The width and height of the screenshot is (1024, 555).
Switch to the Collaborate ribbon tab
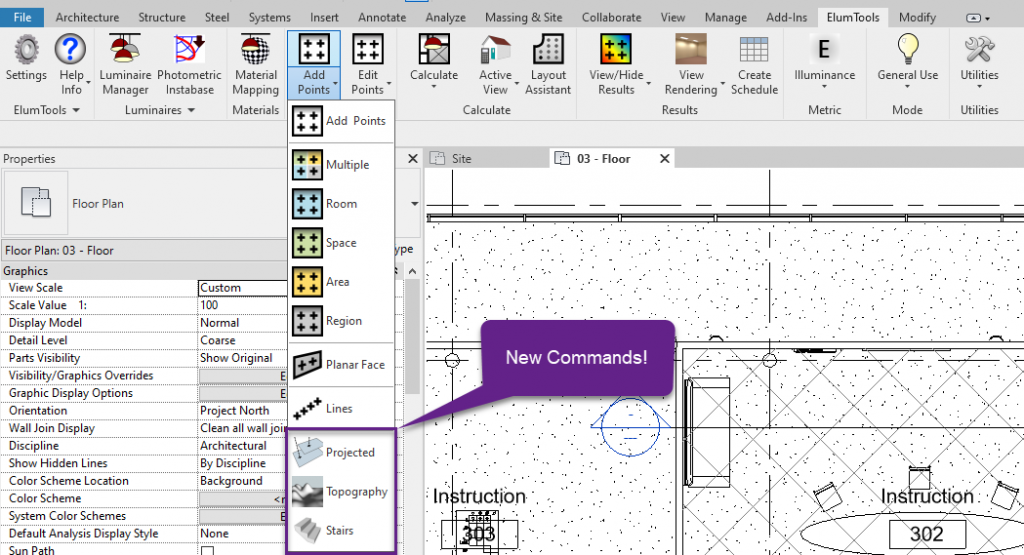pos(611,18)
